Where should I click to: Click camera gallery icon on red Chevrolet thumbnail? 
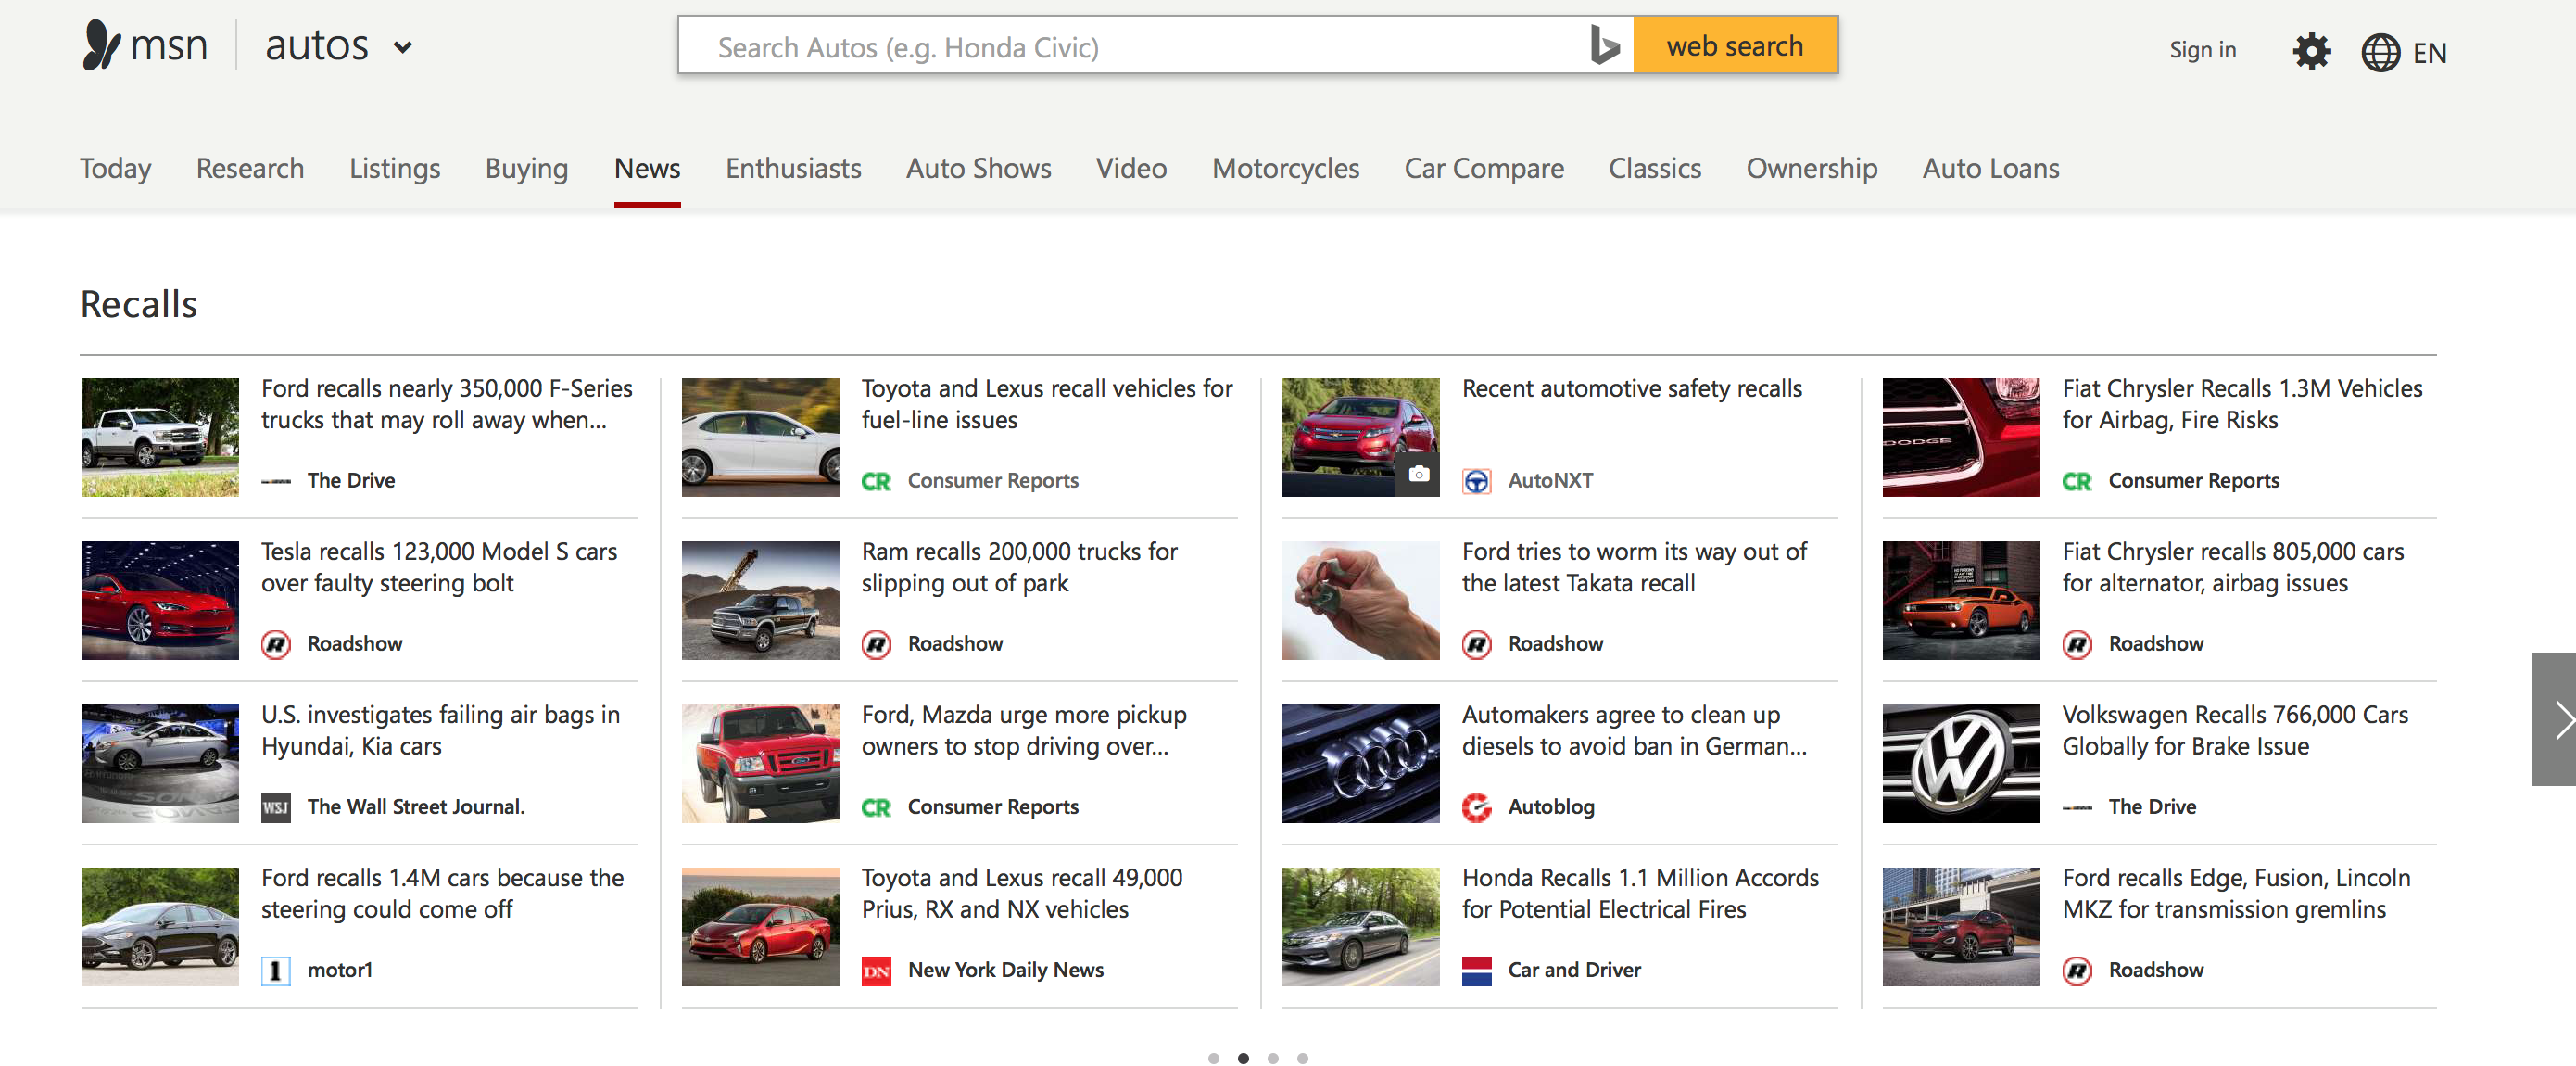pos(1417,474)
